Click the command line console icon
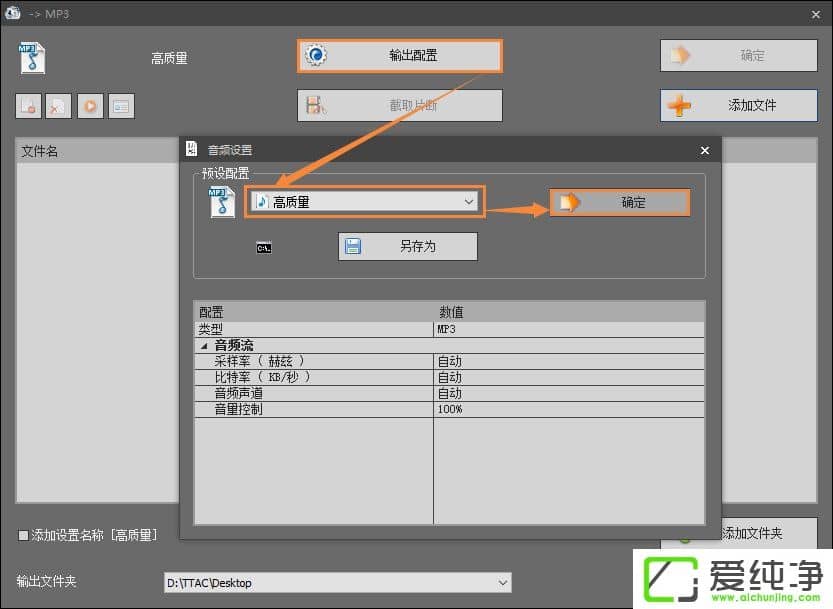The width and height of the screenshot is (833, 609). pyautogui.click(x=264, y=247)
